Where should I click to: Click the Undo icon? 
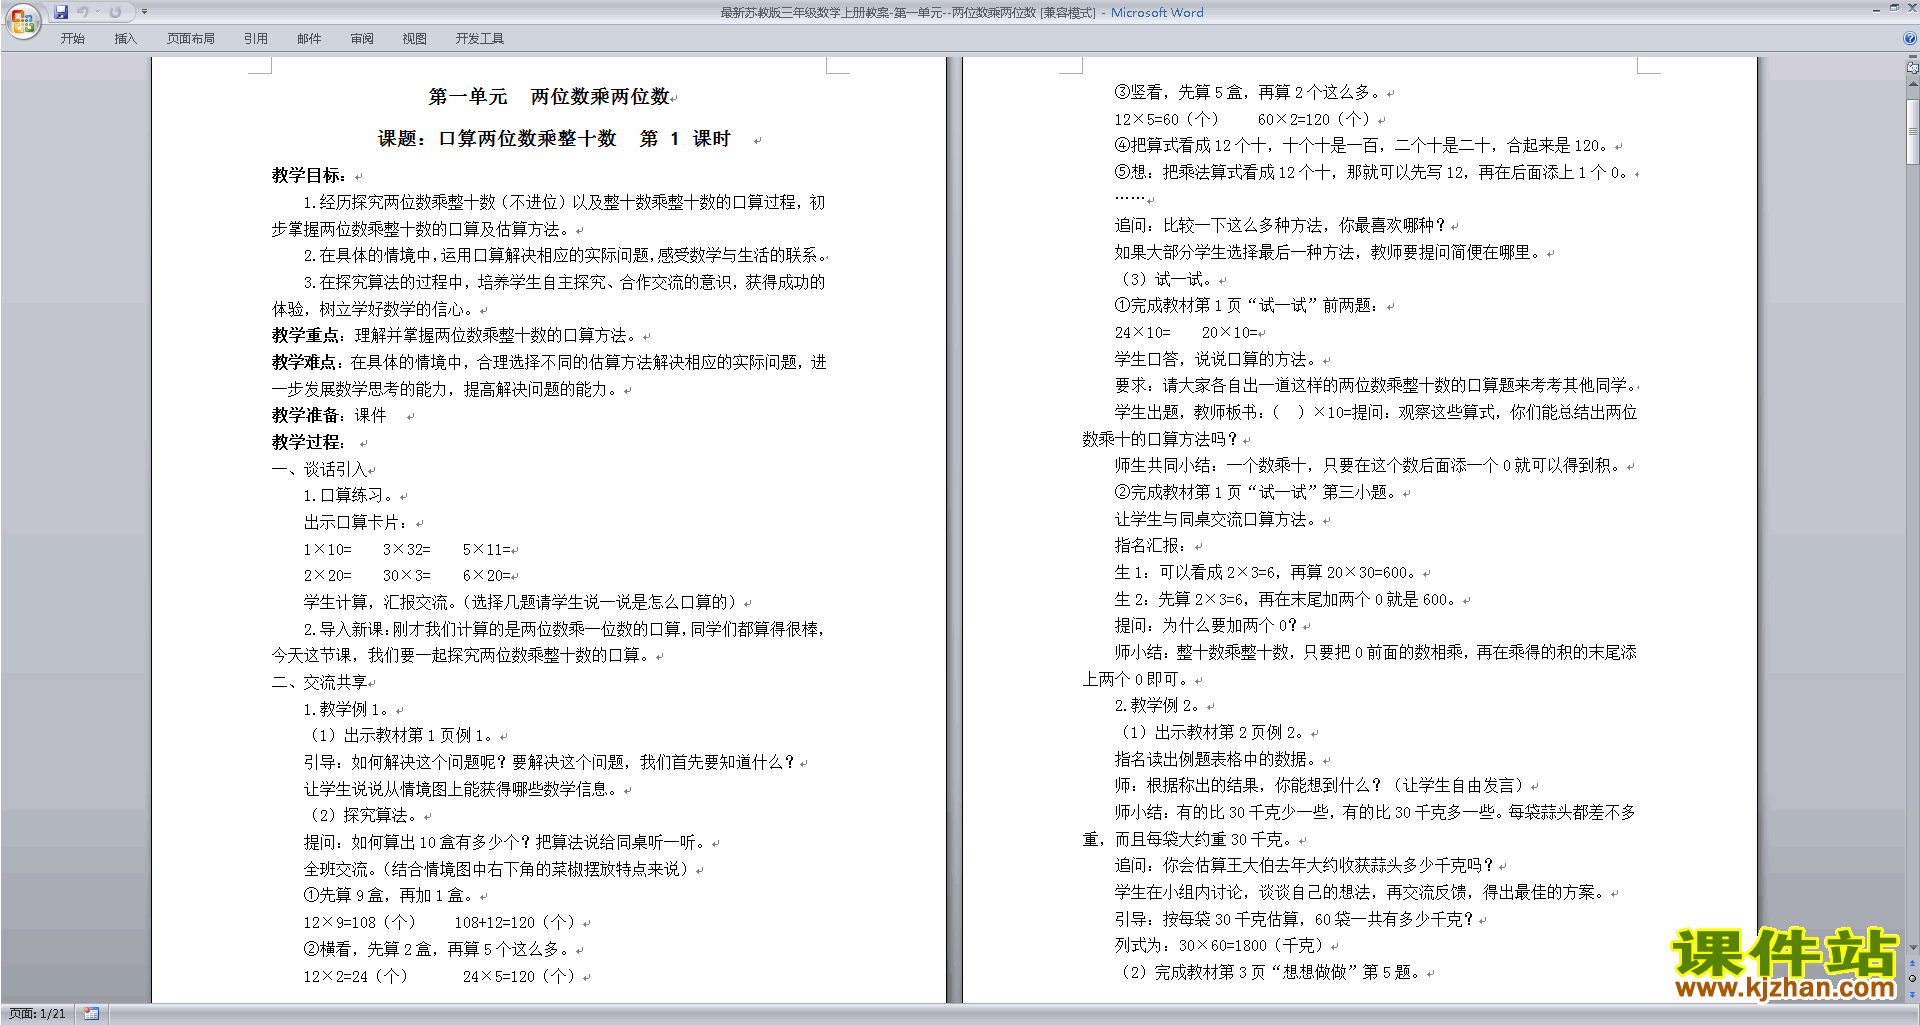pyautogui.click(x=83, y=12)
